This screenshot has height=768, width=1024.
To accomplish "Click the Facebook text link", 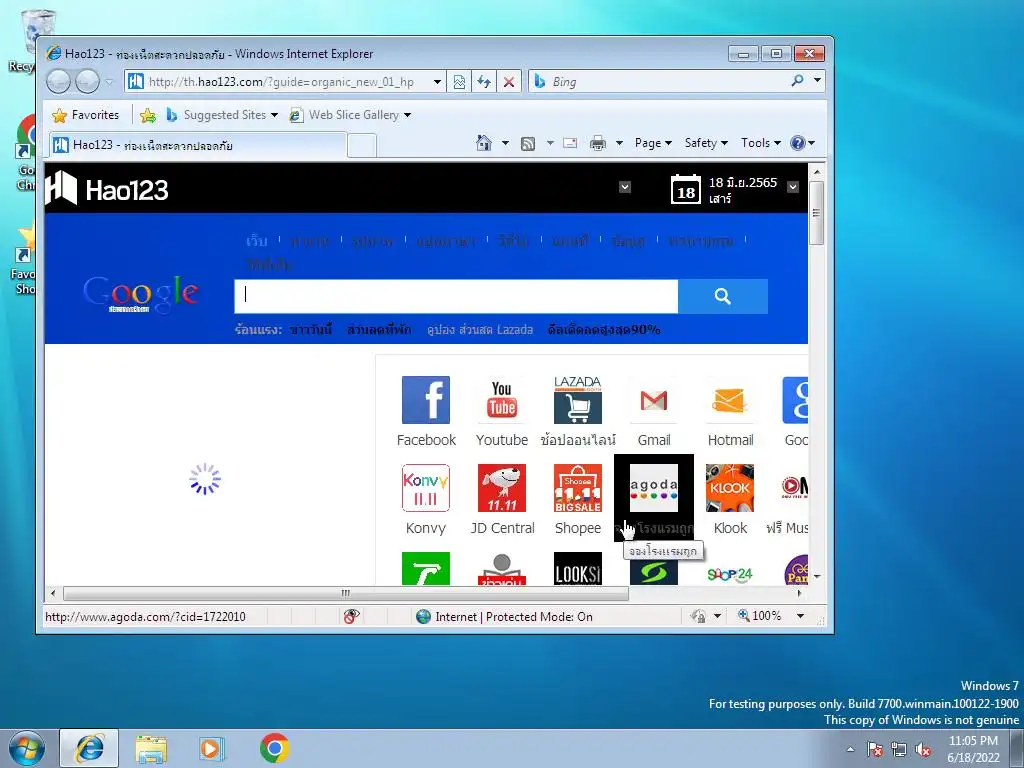I will coord(426,440).
